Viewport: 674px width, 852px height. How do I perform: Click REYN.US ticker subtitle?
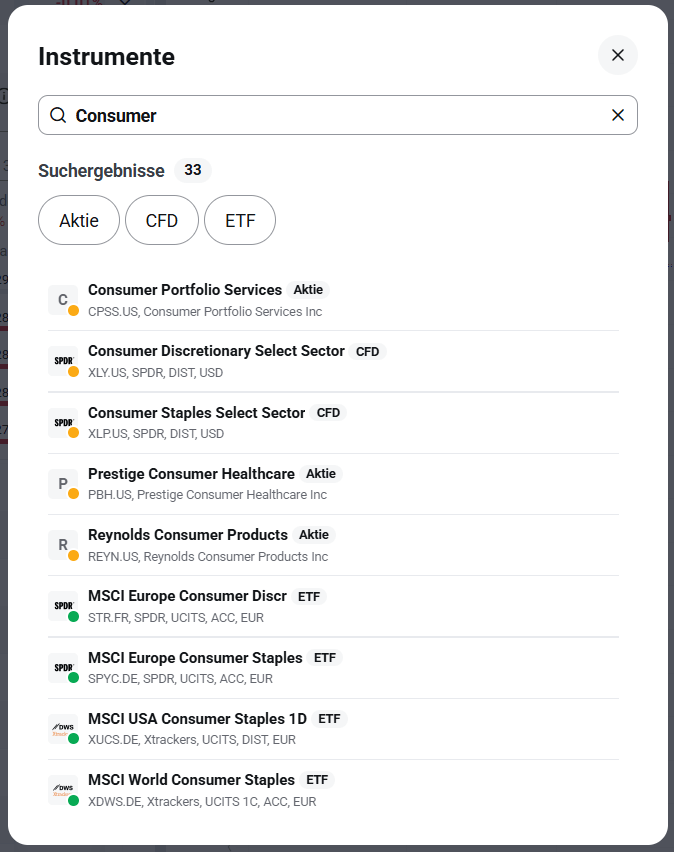(208, 556)
